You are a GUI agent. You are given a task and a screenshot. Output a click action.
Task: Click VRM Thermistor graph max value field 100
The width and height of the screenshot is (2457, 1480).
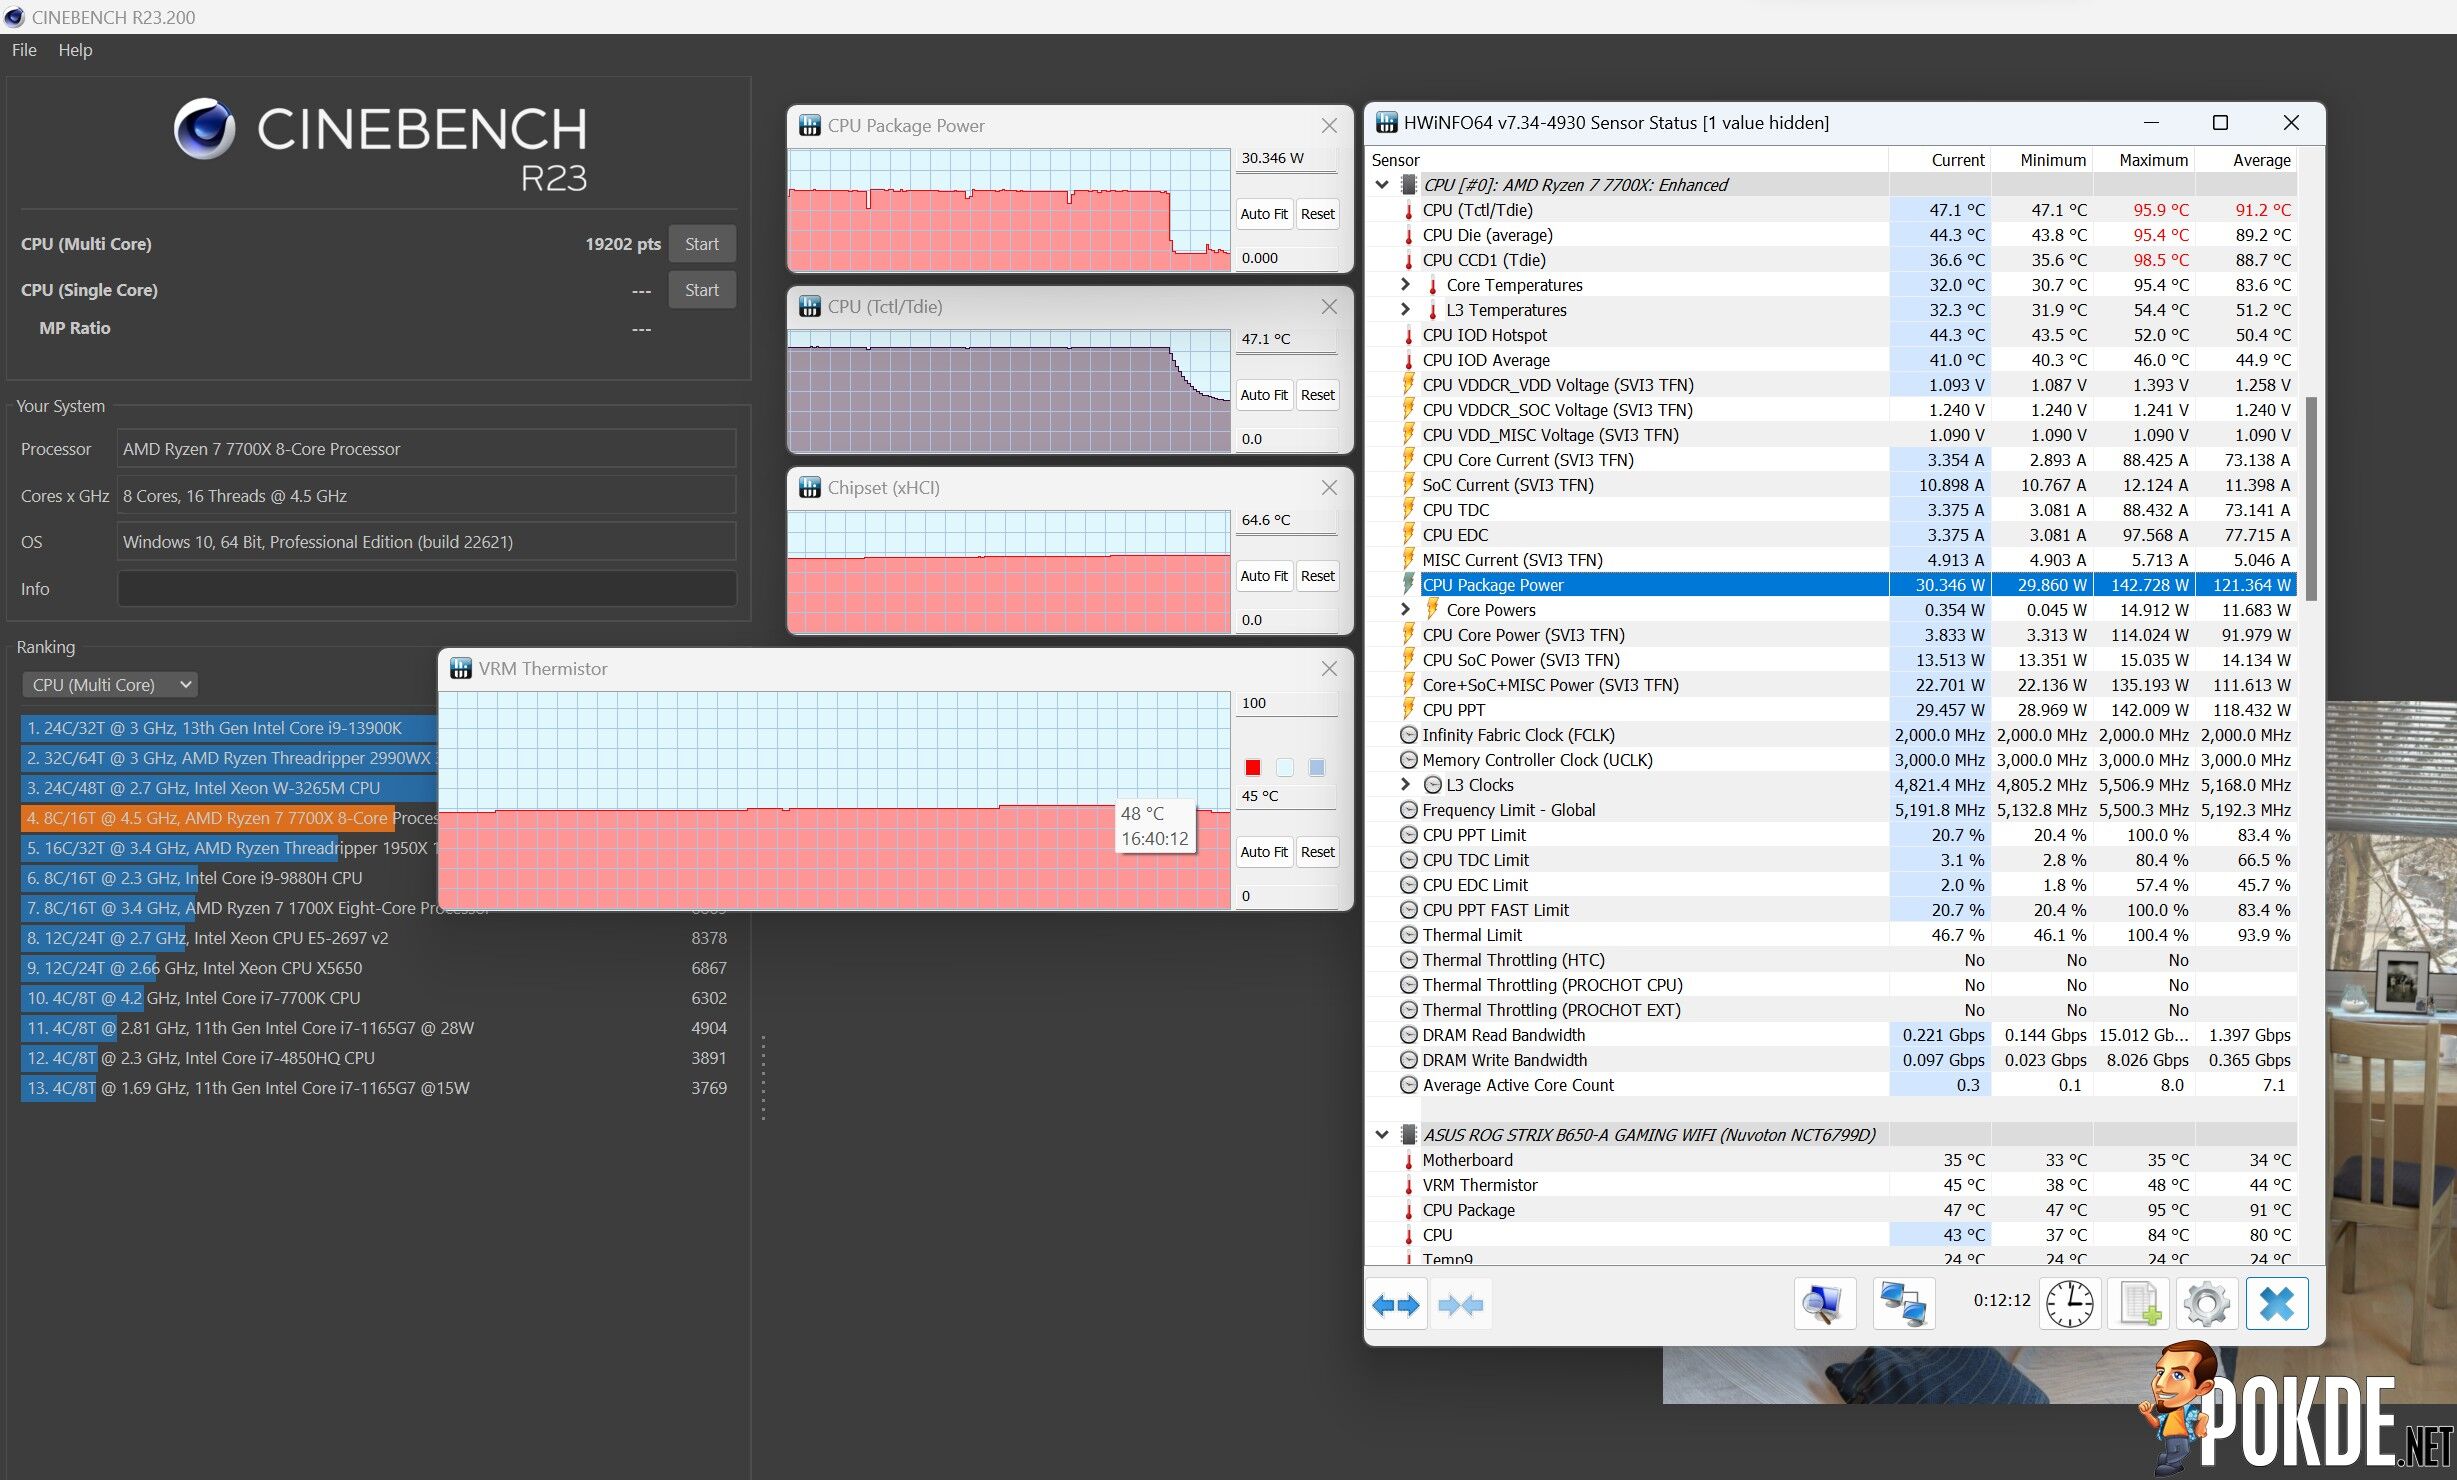(1287, 703)
